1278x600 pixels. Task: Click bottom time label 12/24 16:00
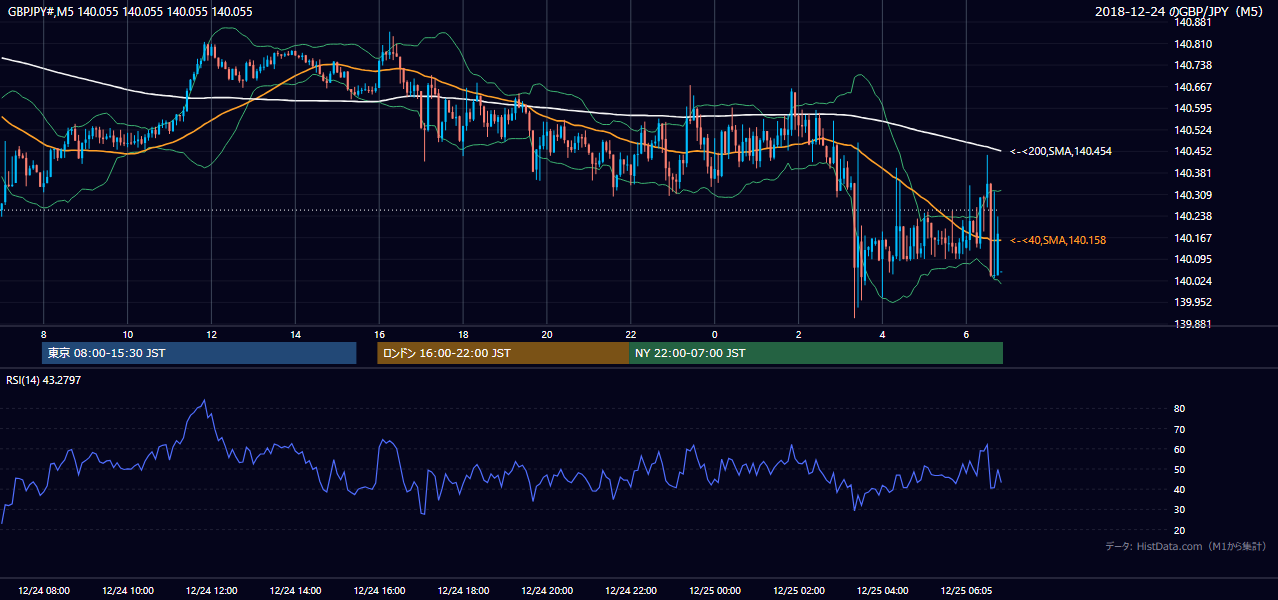(x=379, y=591)
